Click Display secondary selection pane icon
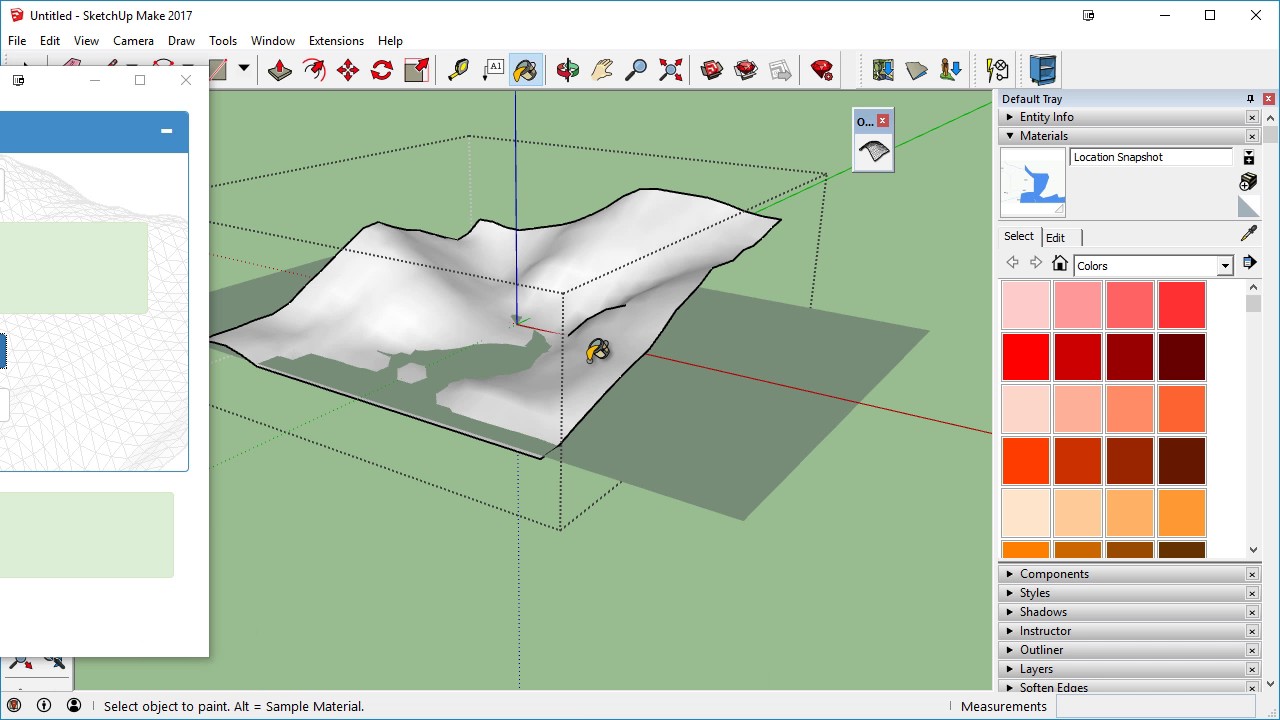1280x720 pixels. (x=1248, y=157)
